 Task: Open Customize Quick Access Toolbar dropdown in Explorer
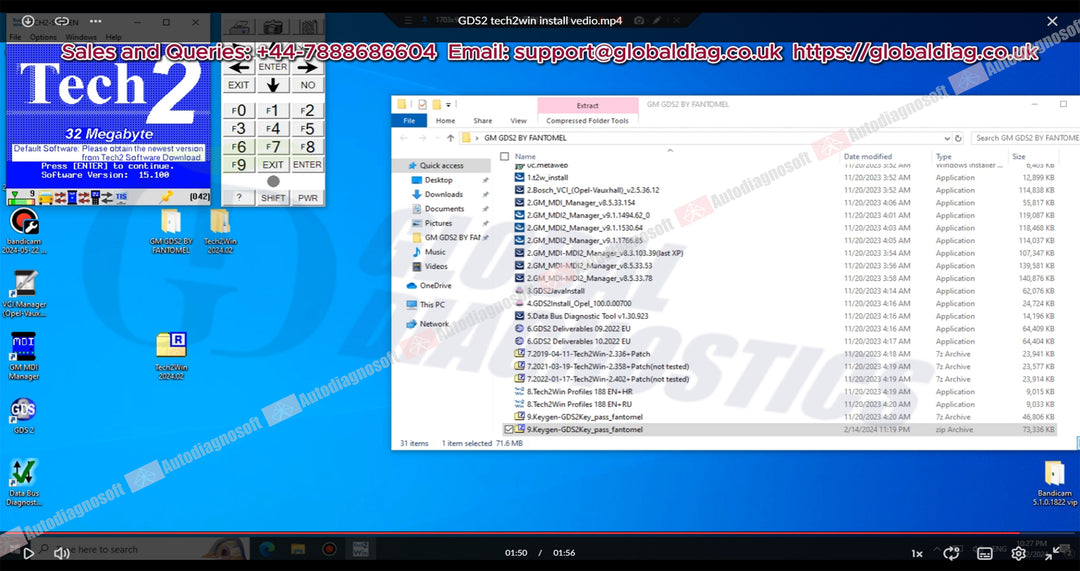click(448, 105)
